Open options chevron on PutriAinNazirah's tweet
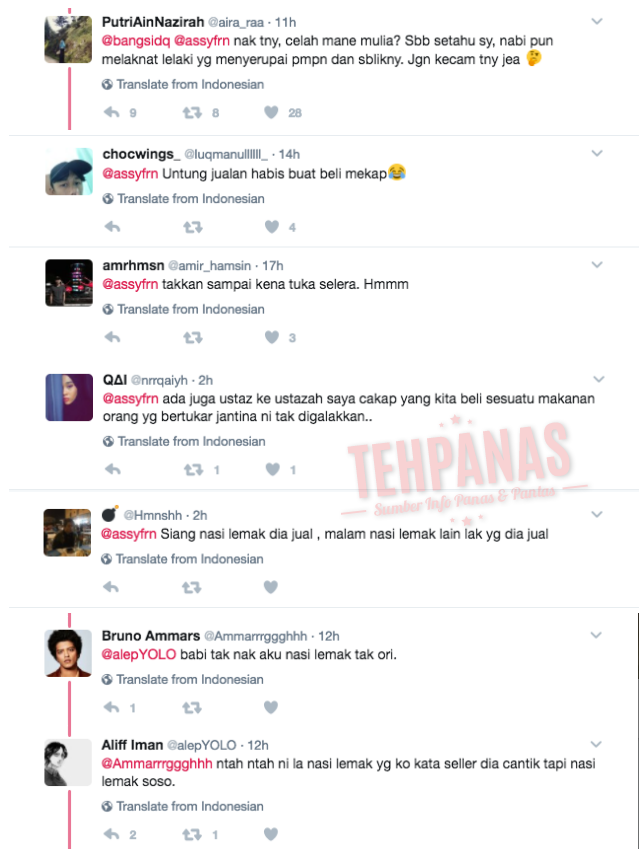640x850 pixels. pos(597,21)
